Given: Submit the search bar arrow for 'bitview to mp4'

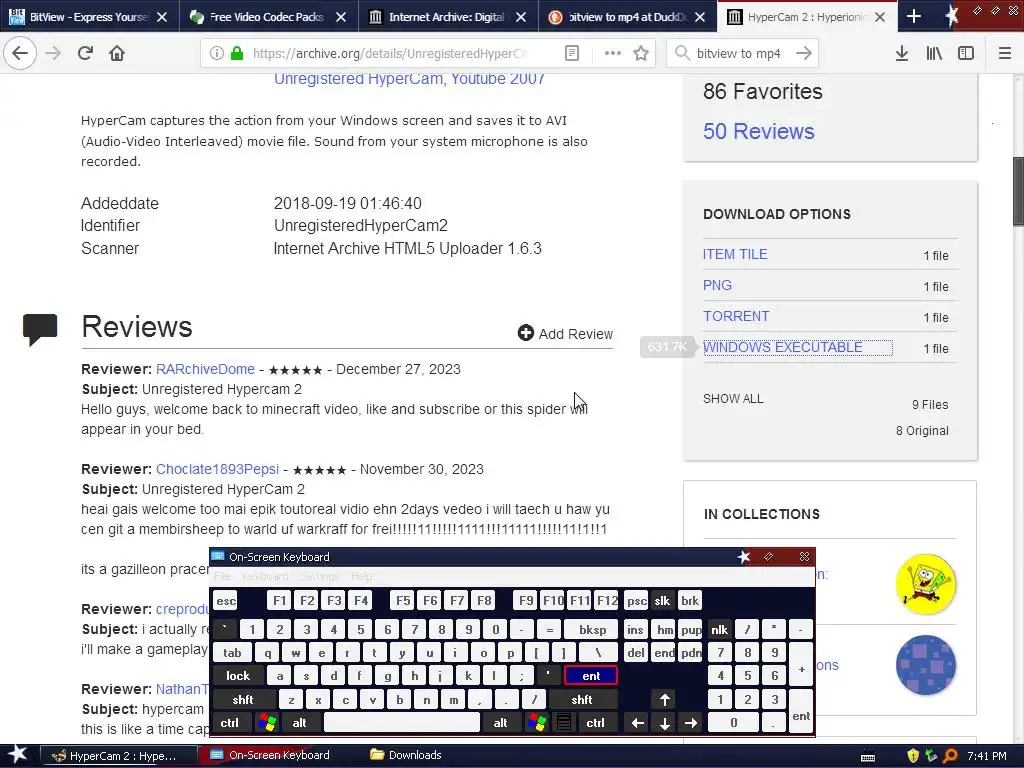Looking at the screenshot, I should (x=804, y=53).
